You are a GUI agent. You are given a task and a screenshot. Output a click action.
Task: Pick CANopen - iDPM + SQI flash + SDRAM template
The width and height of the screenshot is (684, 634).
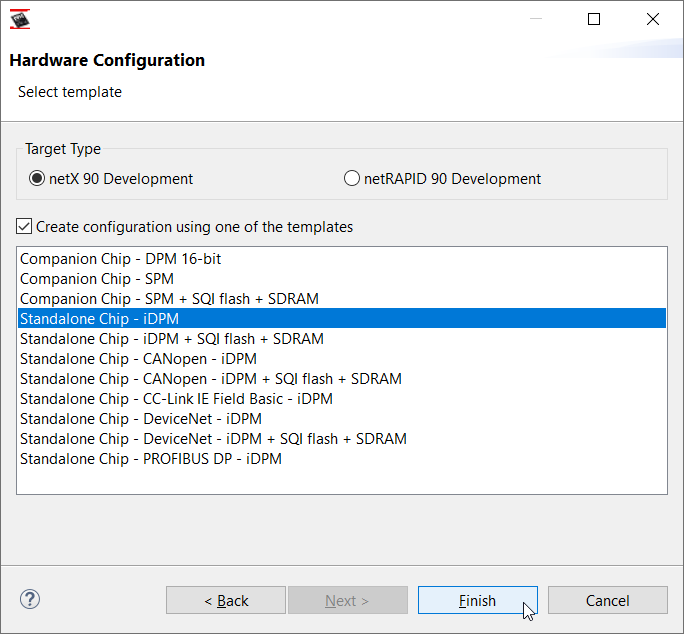click(211, 379)
